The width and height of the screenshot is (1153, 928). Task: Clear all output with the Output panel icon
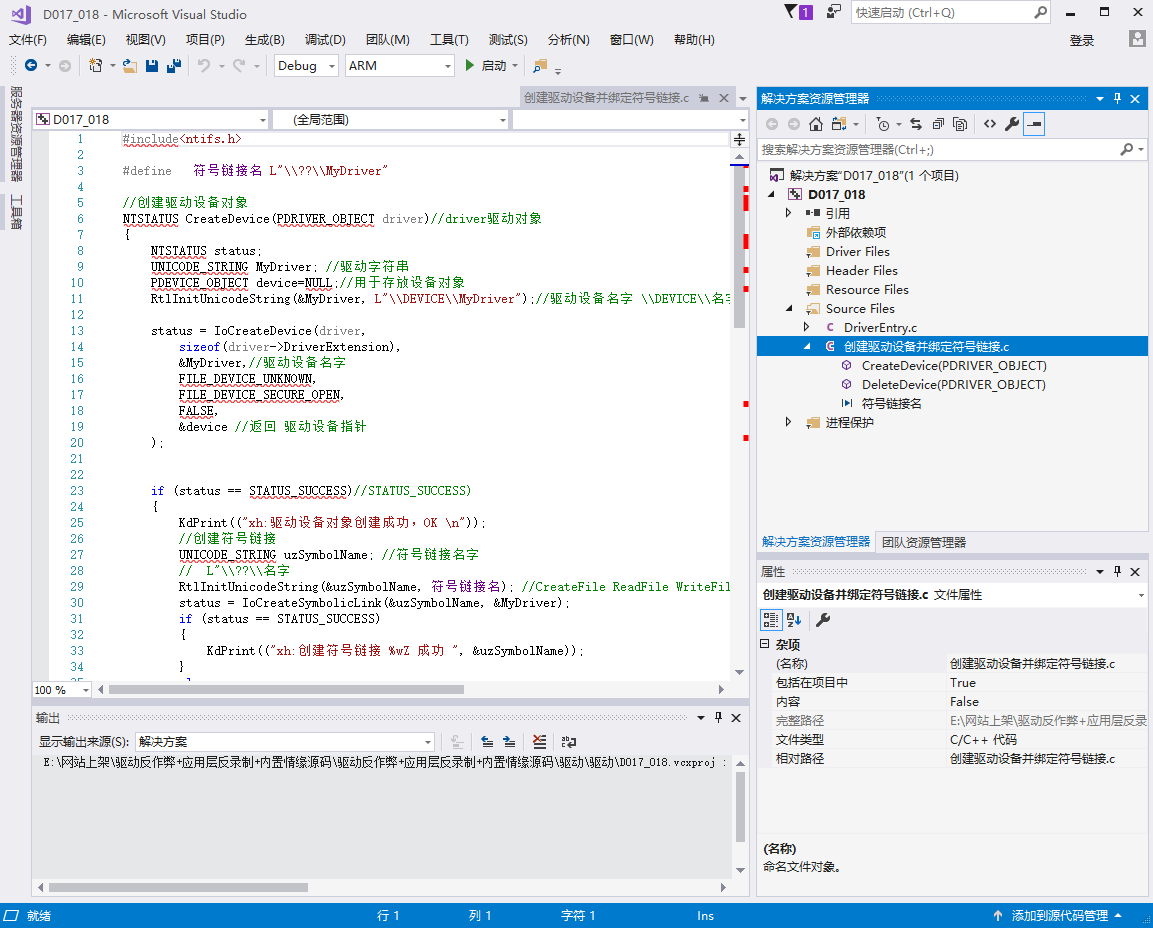pos(540,742)
